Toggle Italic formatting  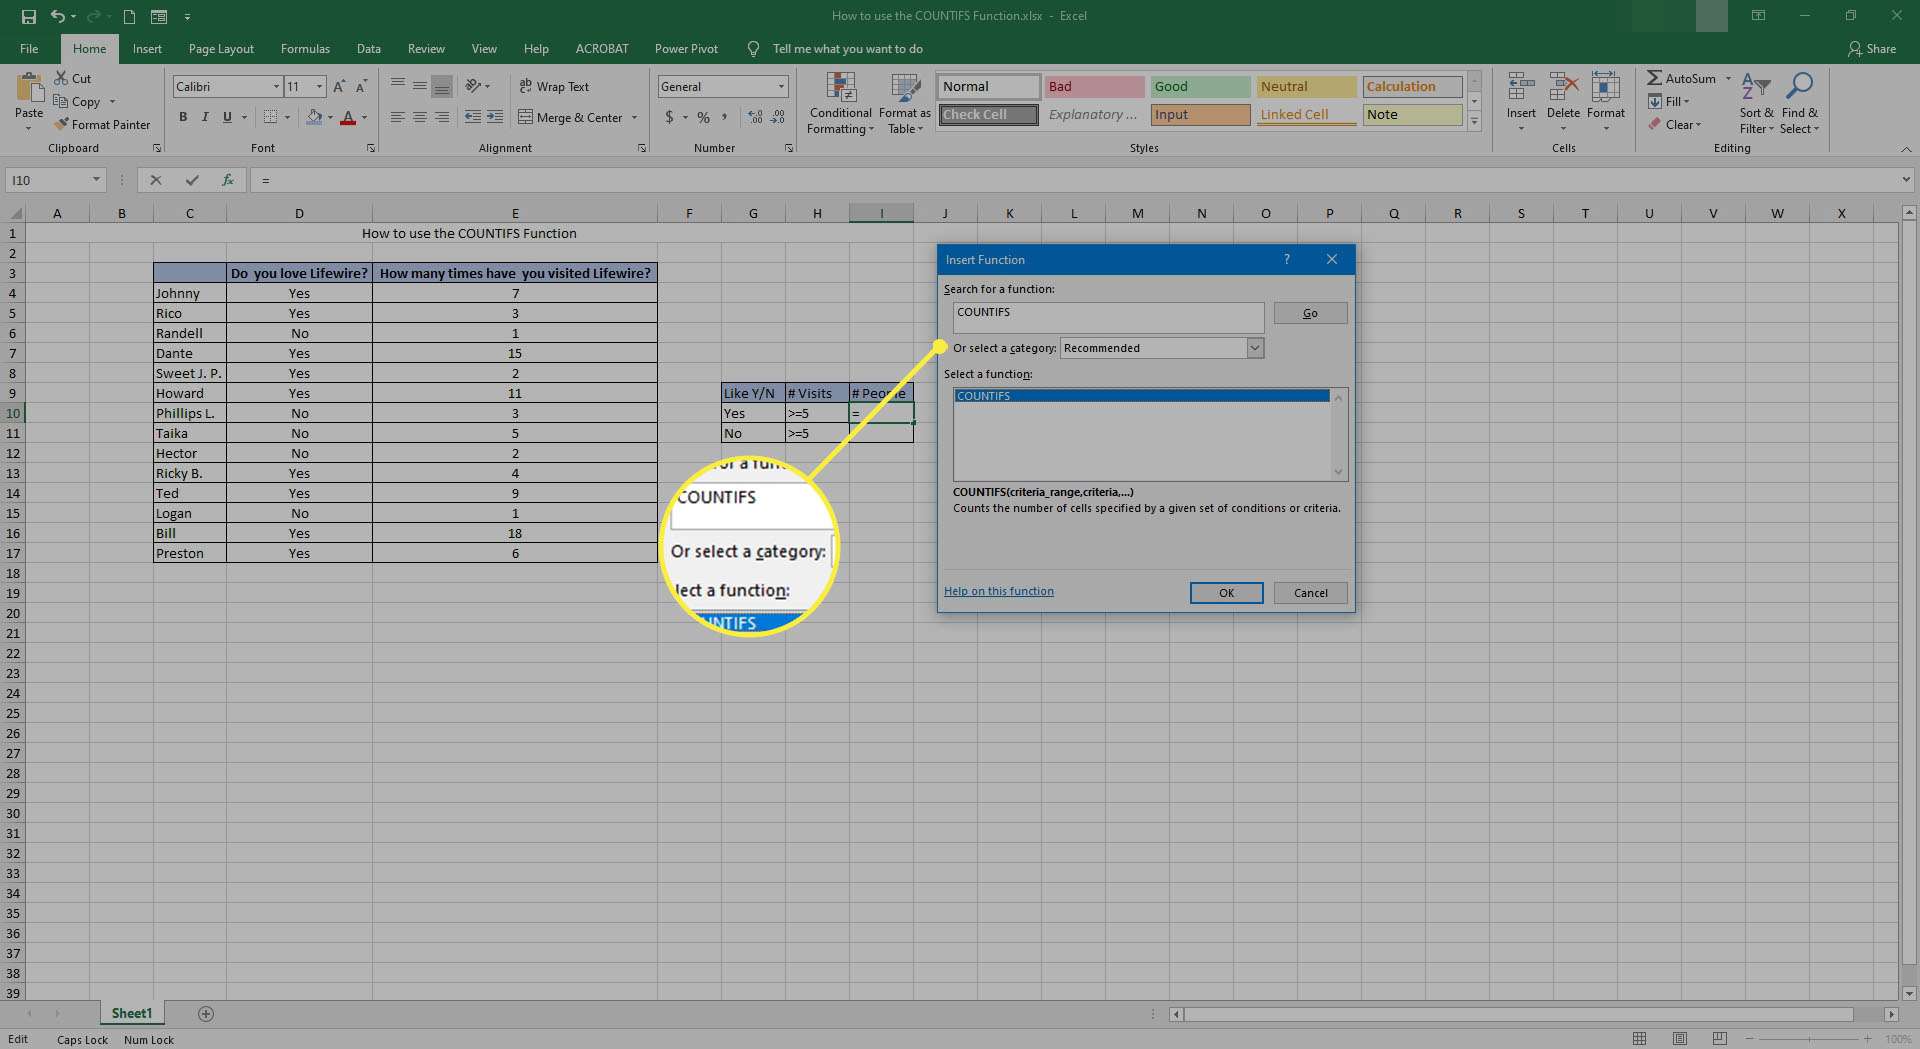click(x=205, y=117)
